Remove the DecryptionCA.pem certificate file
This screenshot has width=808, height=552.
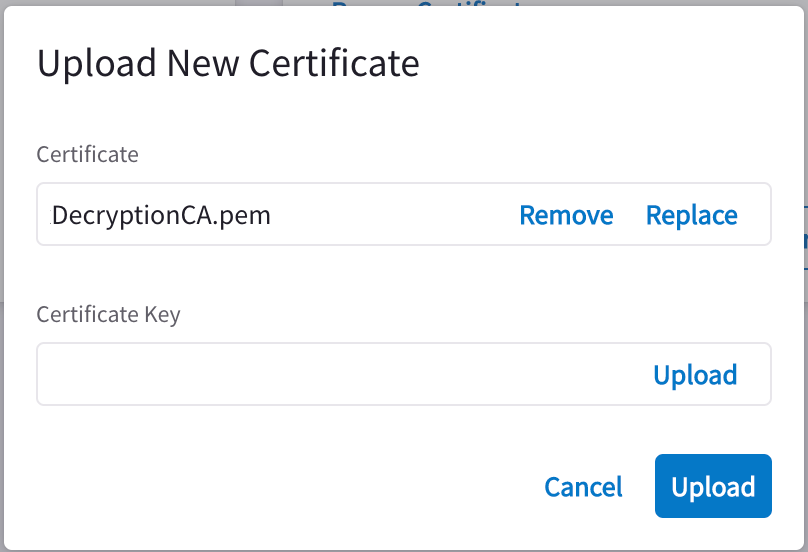click(566, 215)
